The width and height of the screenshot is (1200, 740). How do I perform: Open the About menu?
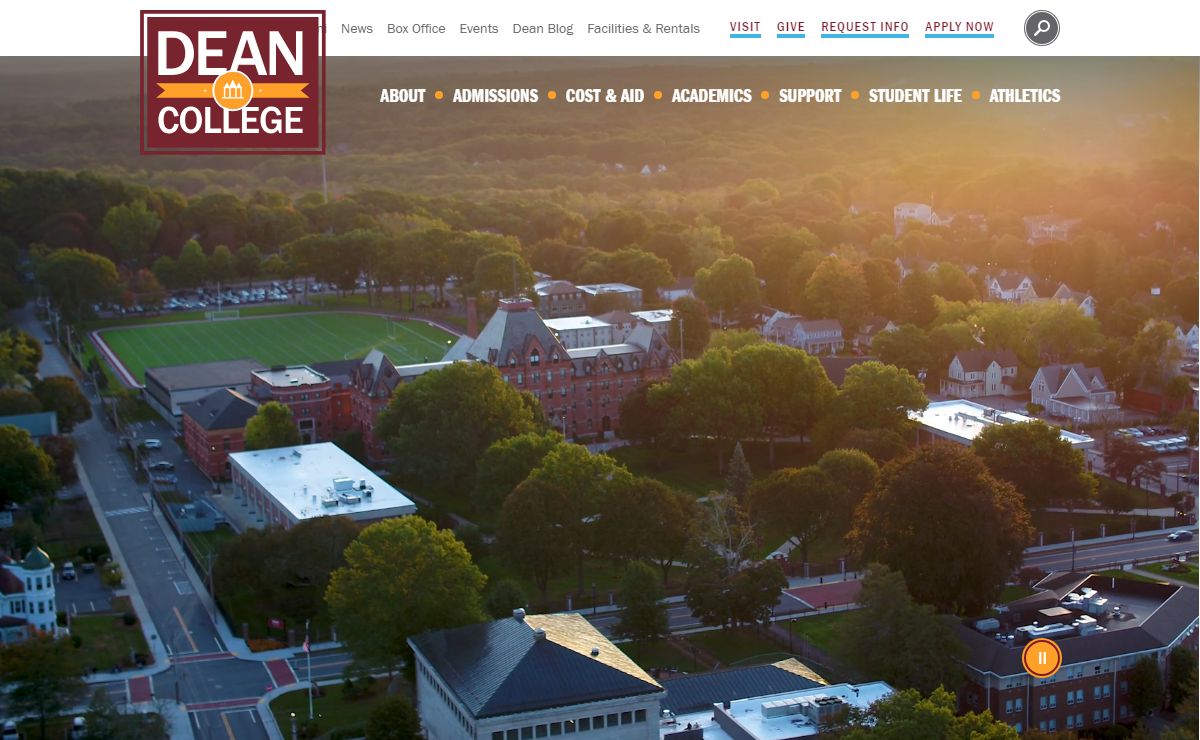click(403, 96)
